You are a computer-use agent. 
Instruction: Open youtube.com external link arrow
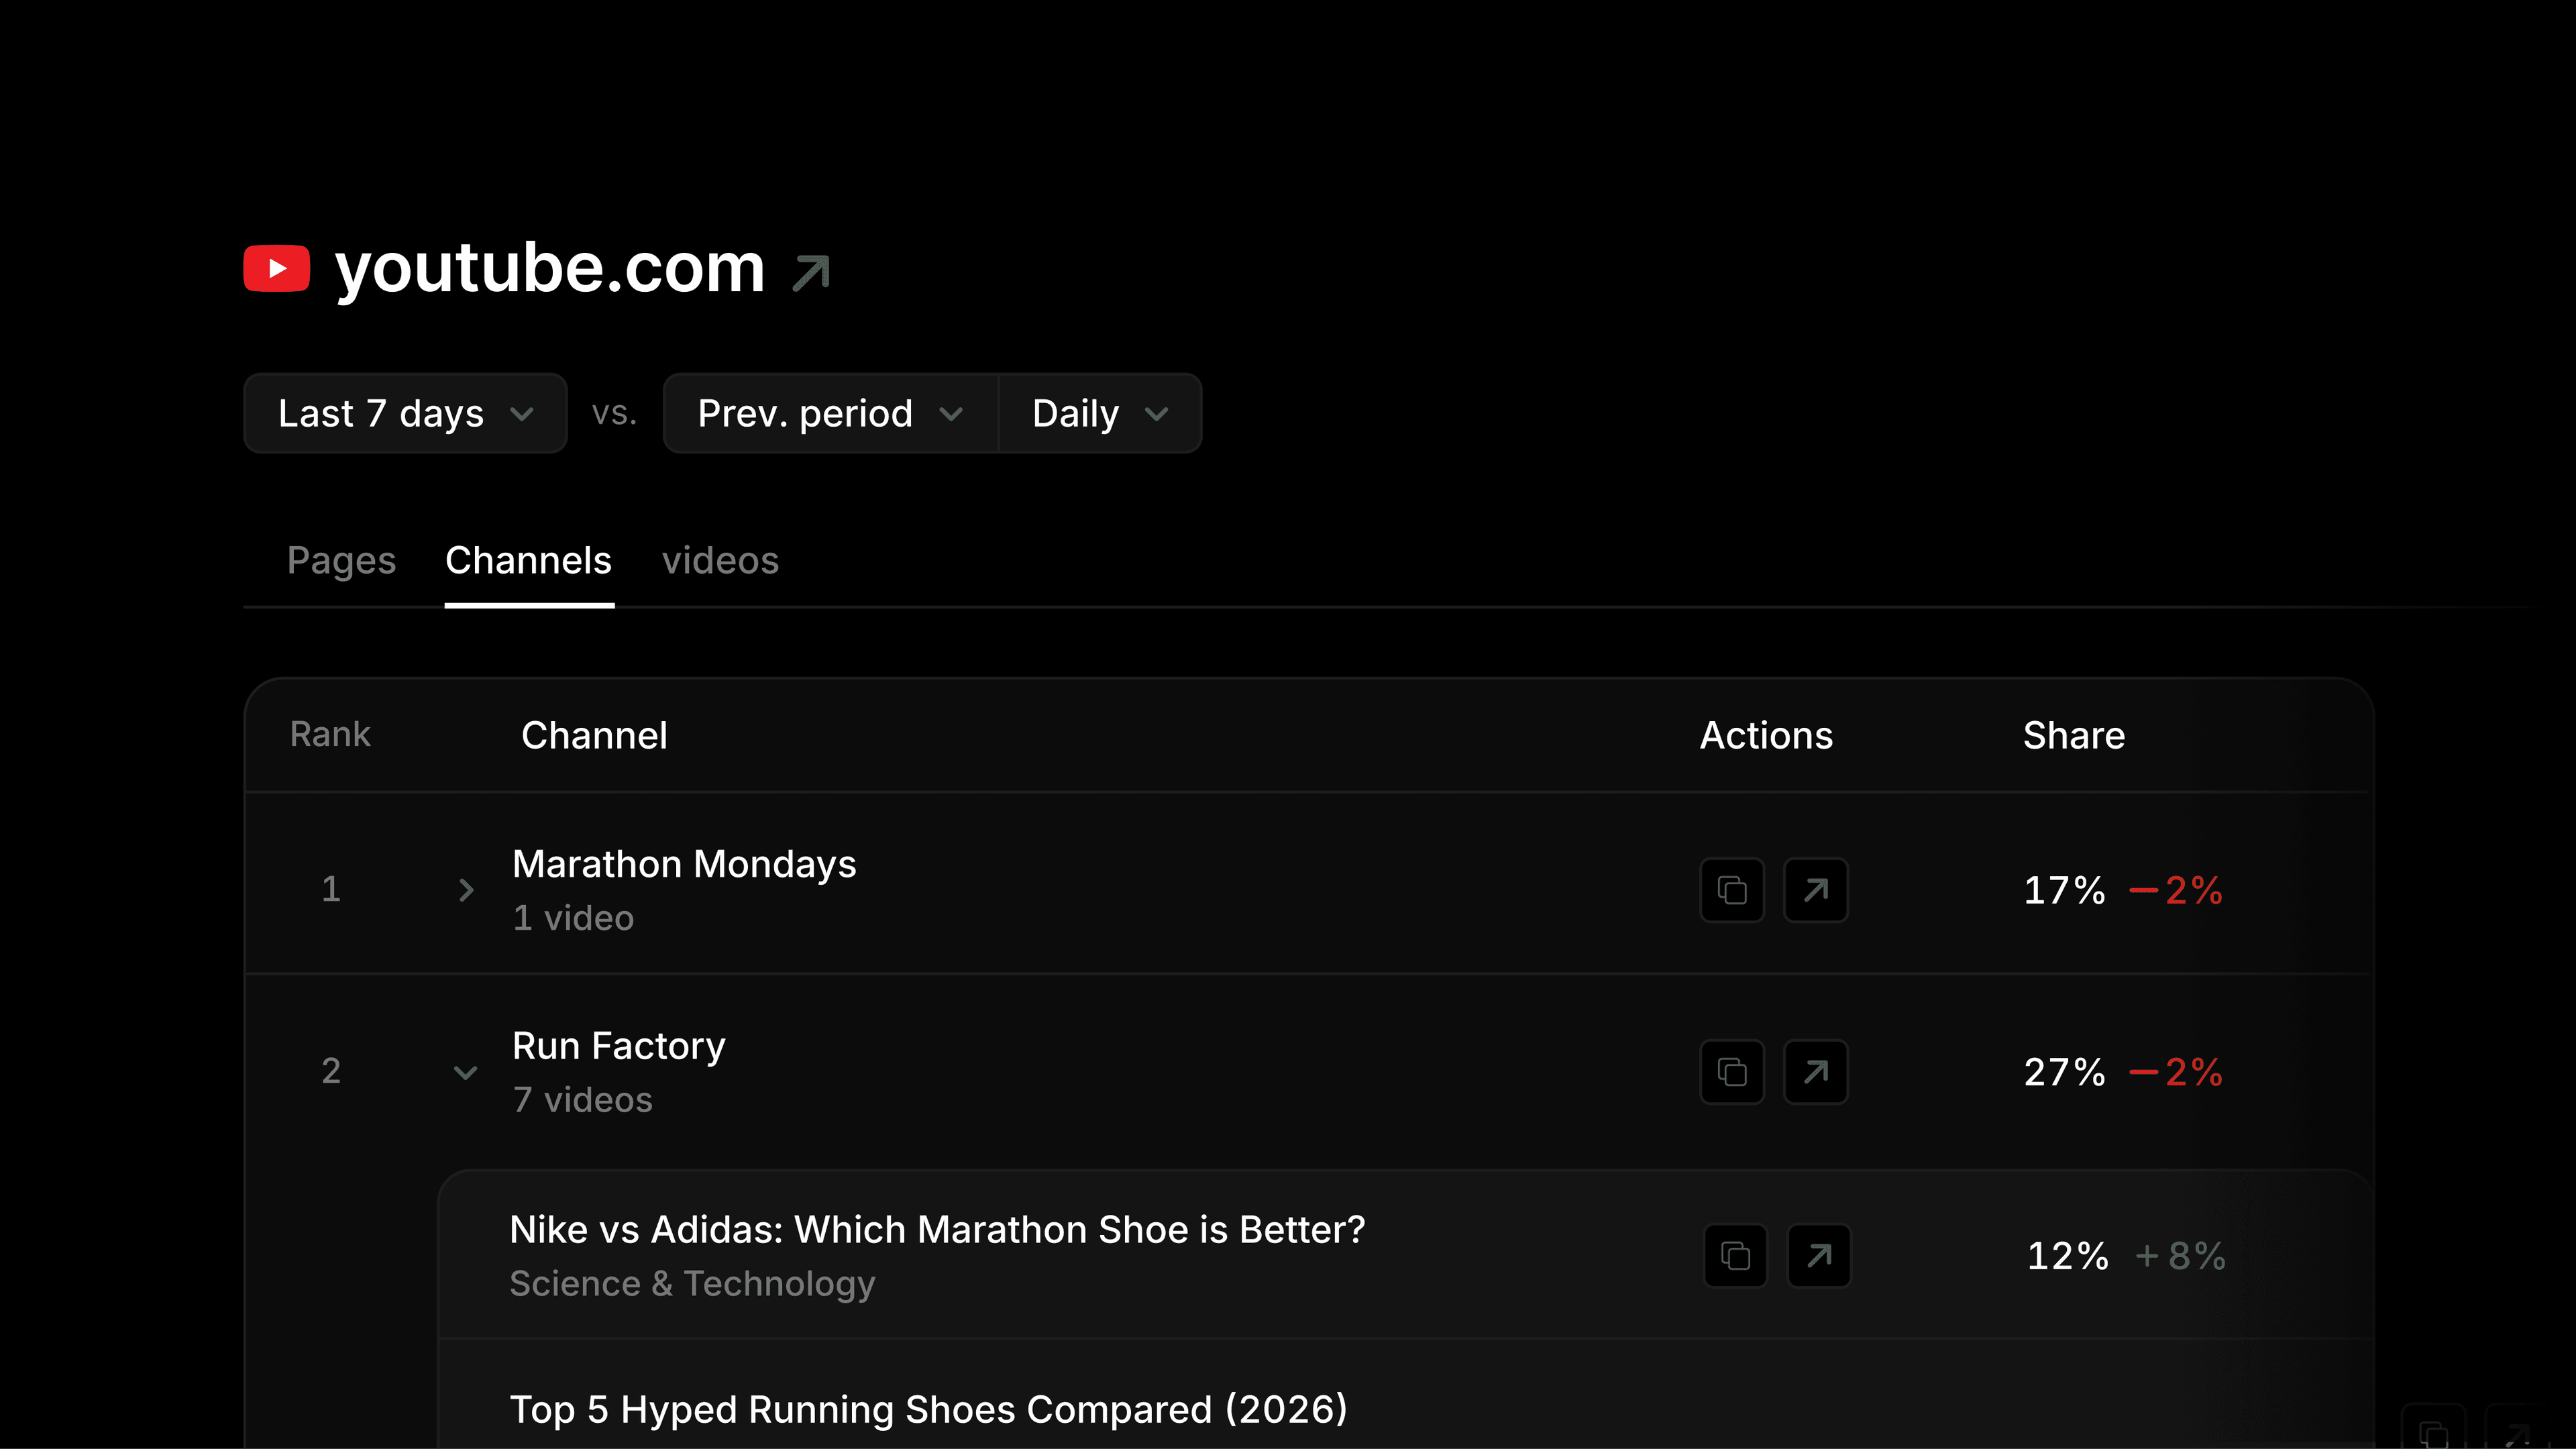click(x=811, y=272)
